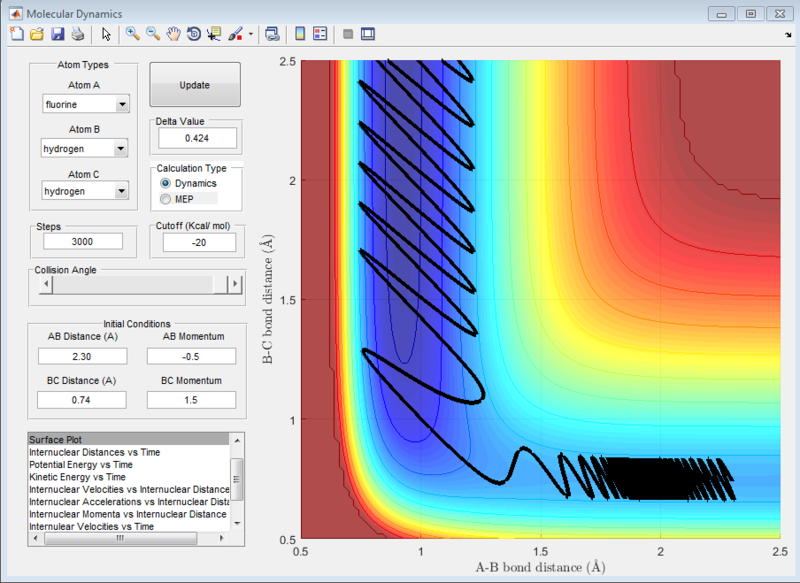Viewport: 800px width, 583px height.
Task: Activate the Pan hand tool
Action: pos(173,34)
